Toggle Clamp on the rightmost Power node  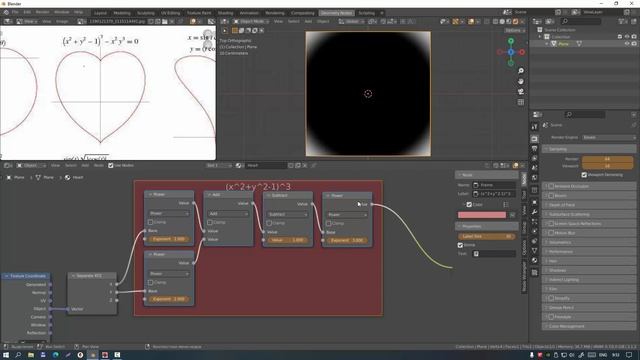(x=329, y=224)
